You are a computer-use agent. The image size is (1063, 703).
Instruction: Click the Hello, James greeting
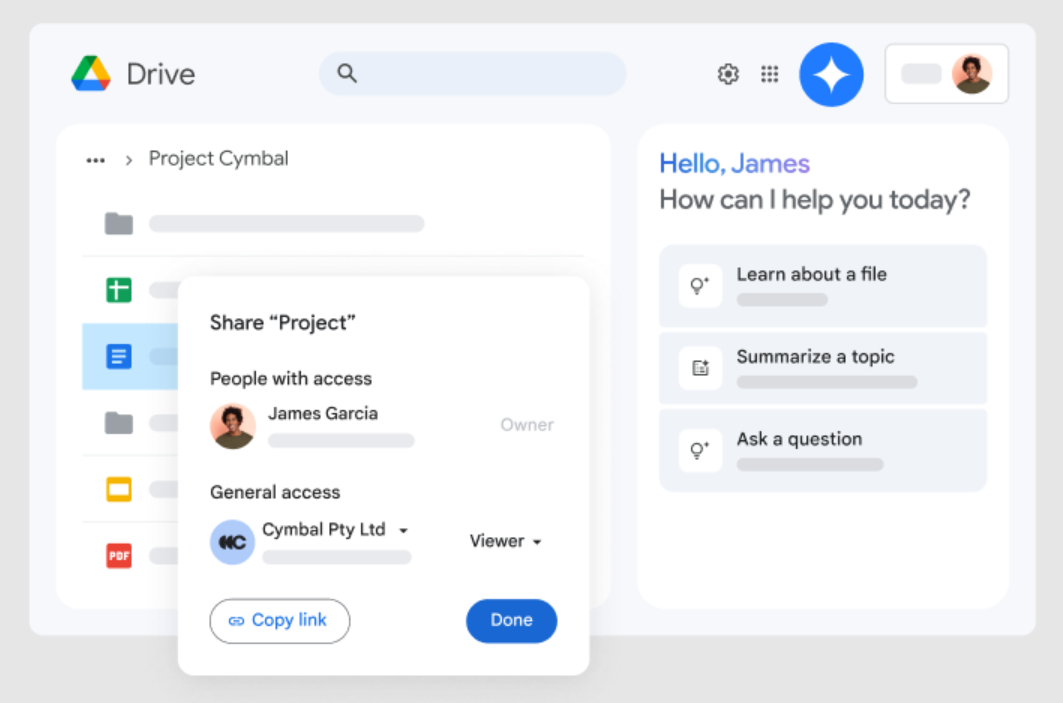point(735,164)
